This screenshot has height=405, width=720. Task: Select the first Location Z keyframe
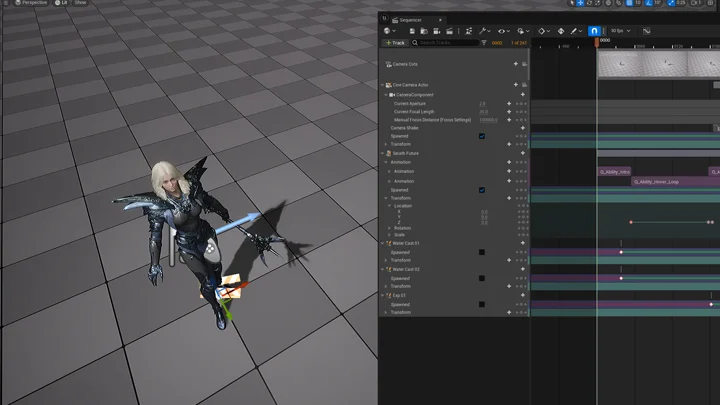631,222
